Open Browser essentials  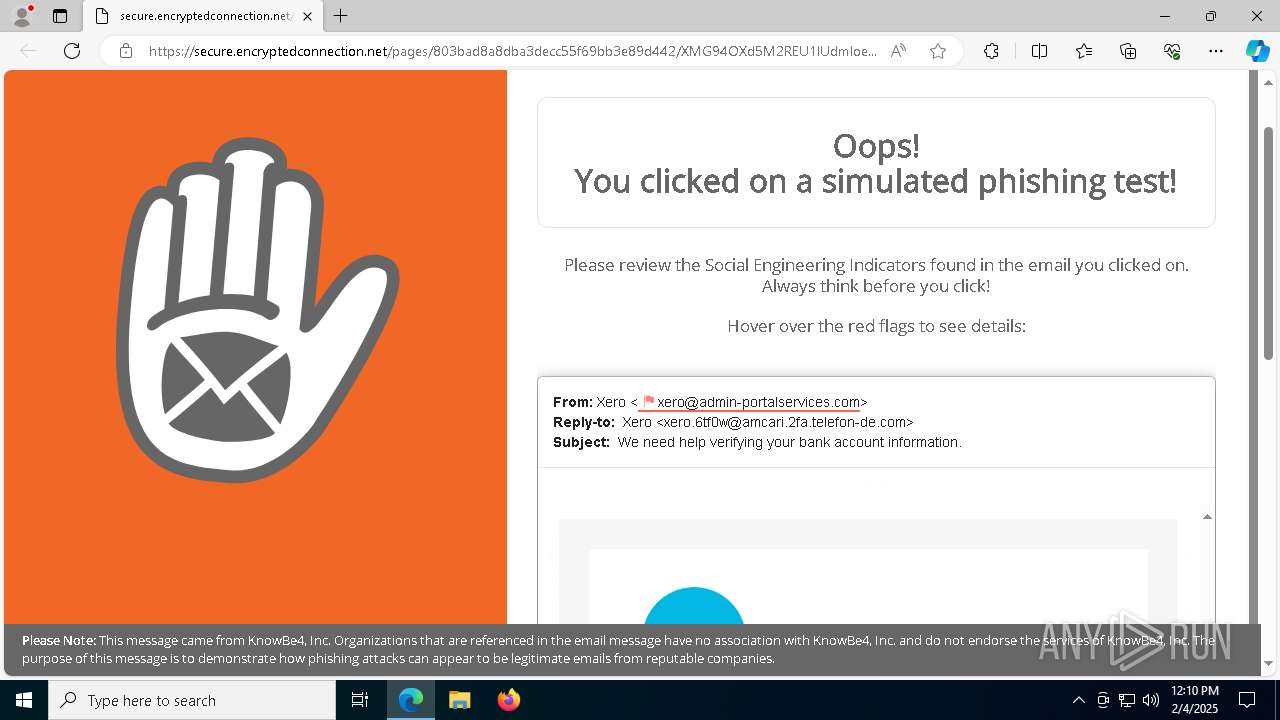click(1172, 51)
